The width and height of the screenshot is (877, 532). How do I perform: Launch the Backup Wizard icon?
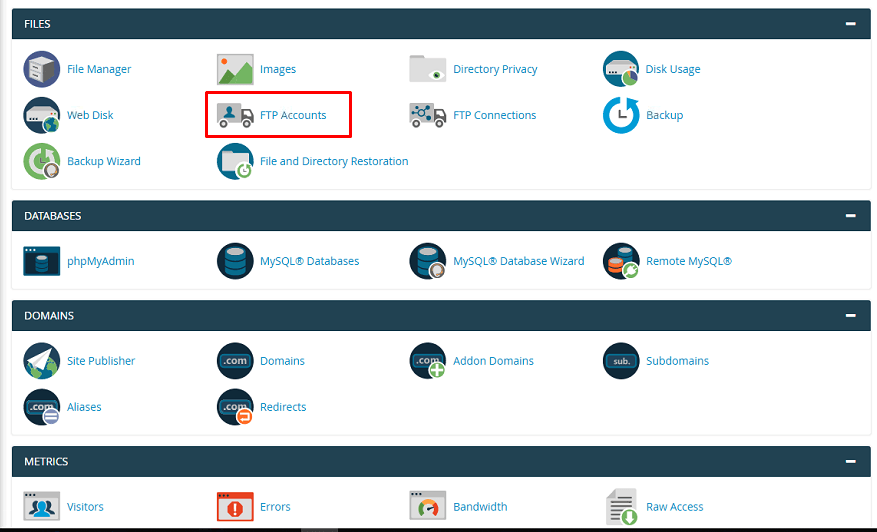point(41,161)
